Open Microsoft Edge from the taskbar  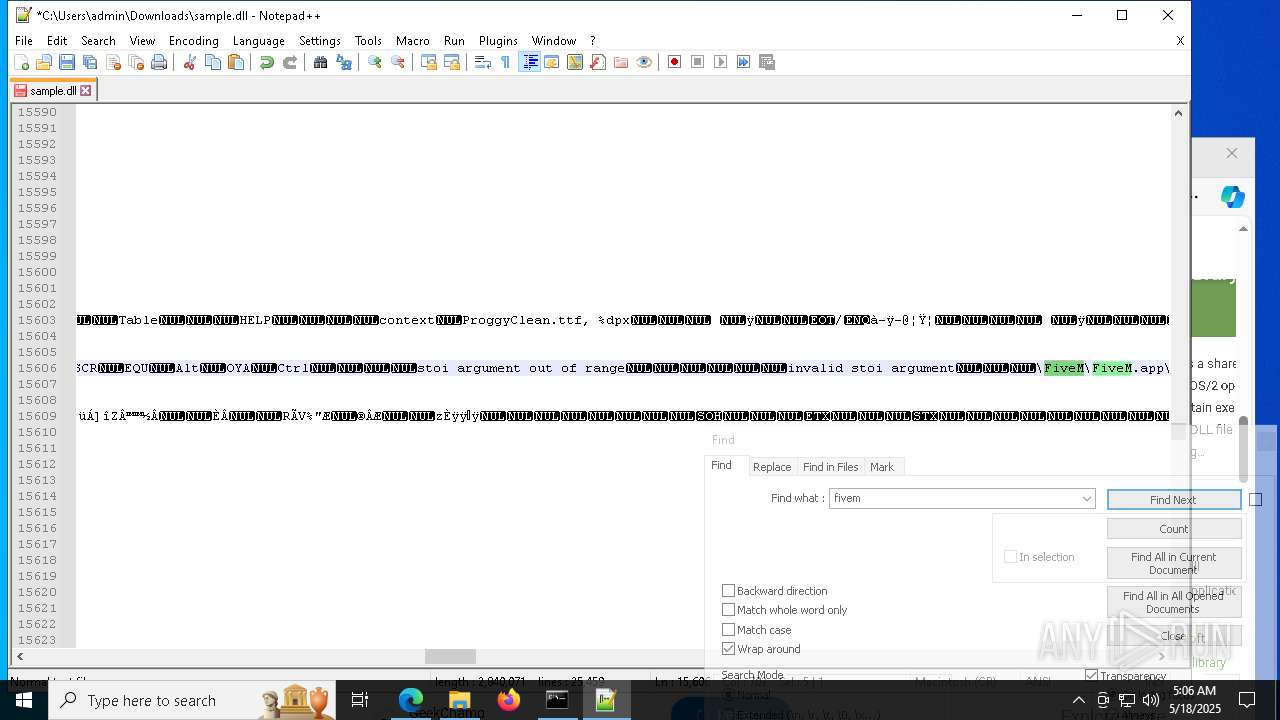point(411,700)
